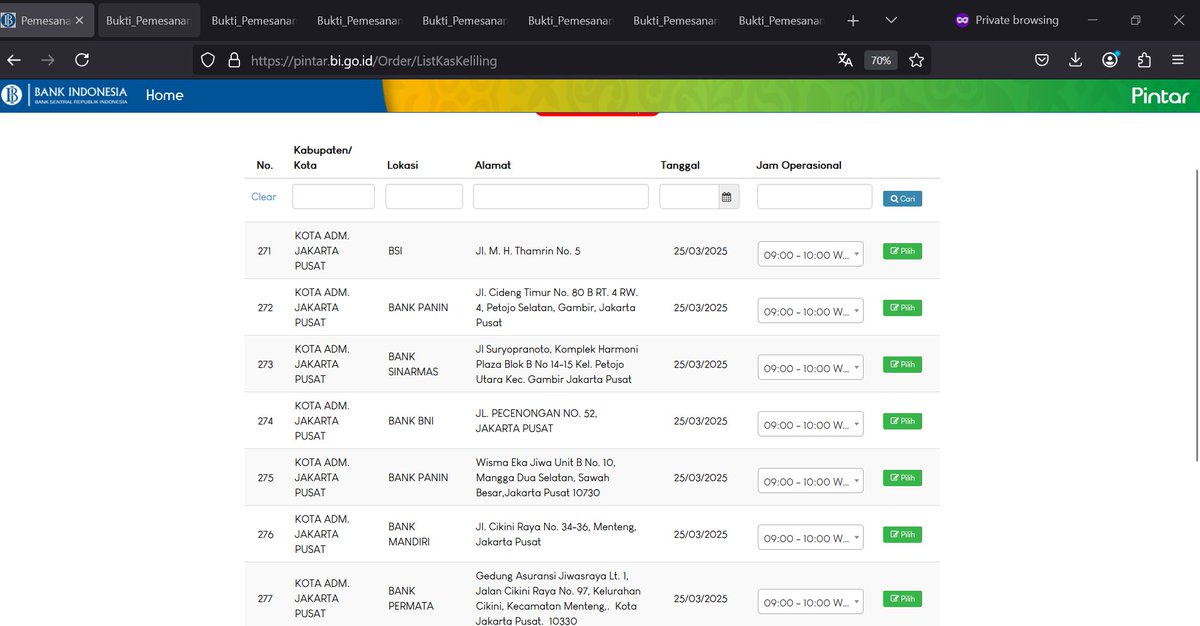Viewport: 1200px width, 626px height.
Task: Bookmark this page with the star icon
Action: 916,60
